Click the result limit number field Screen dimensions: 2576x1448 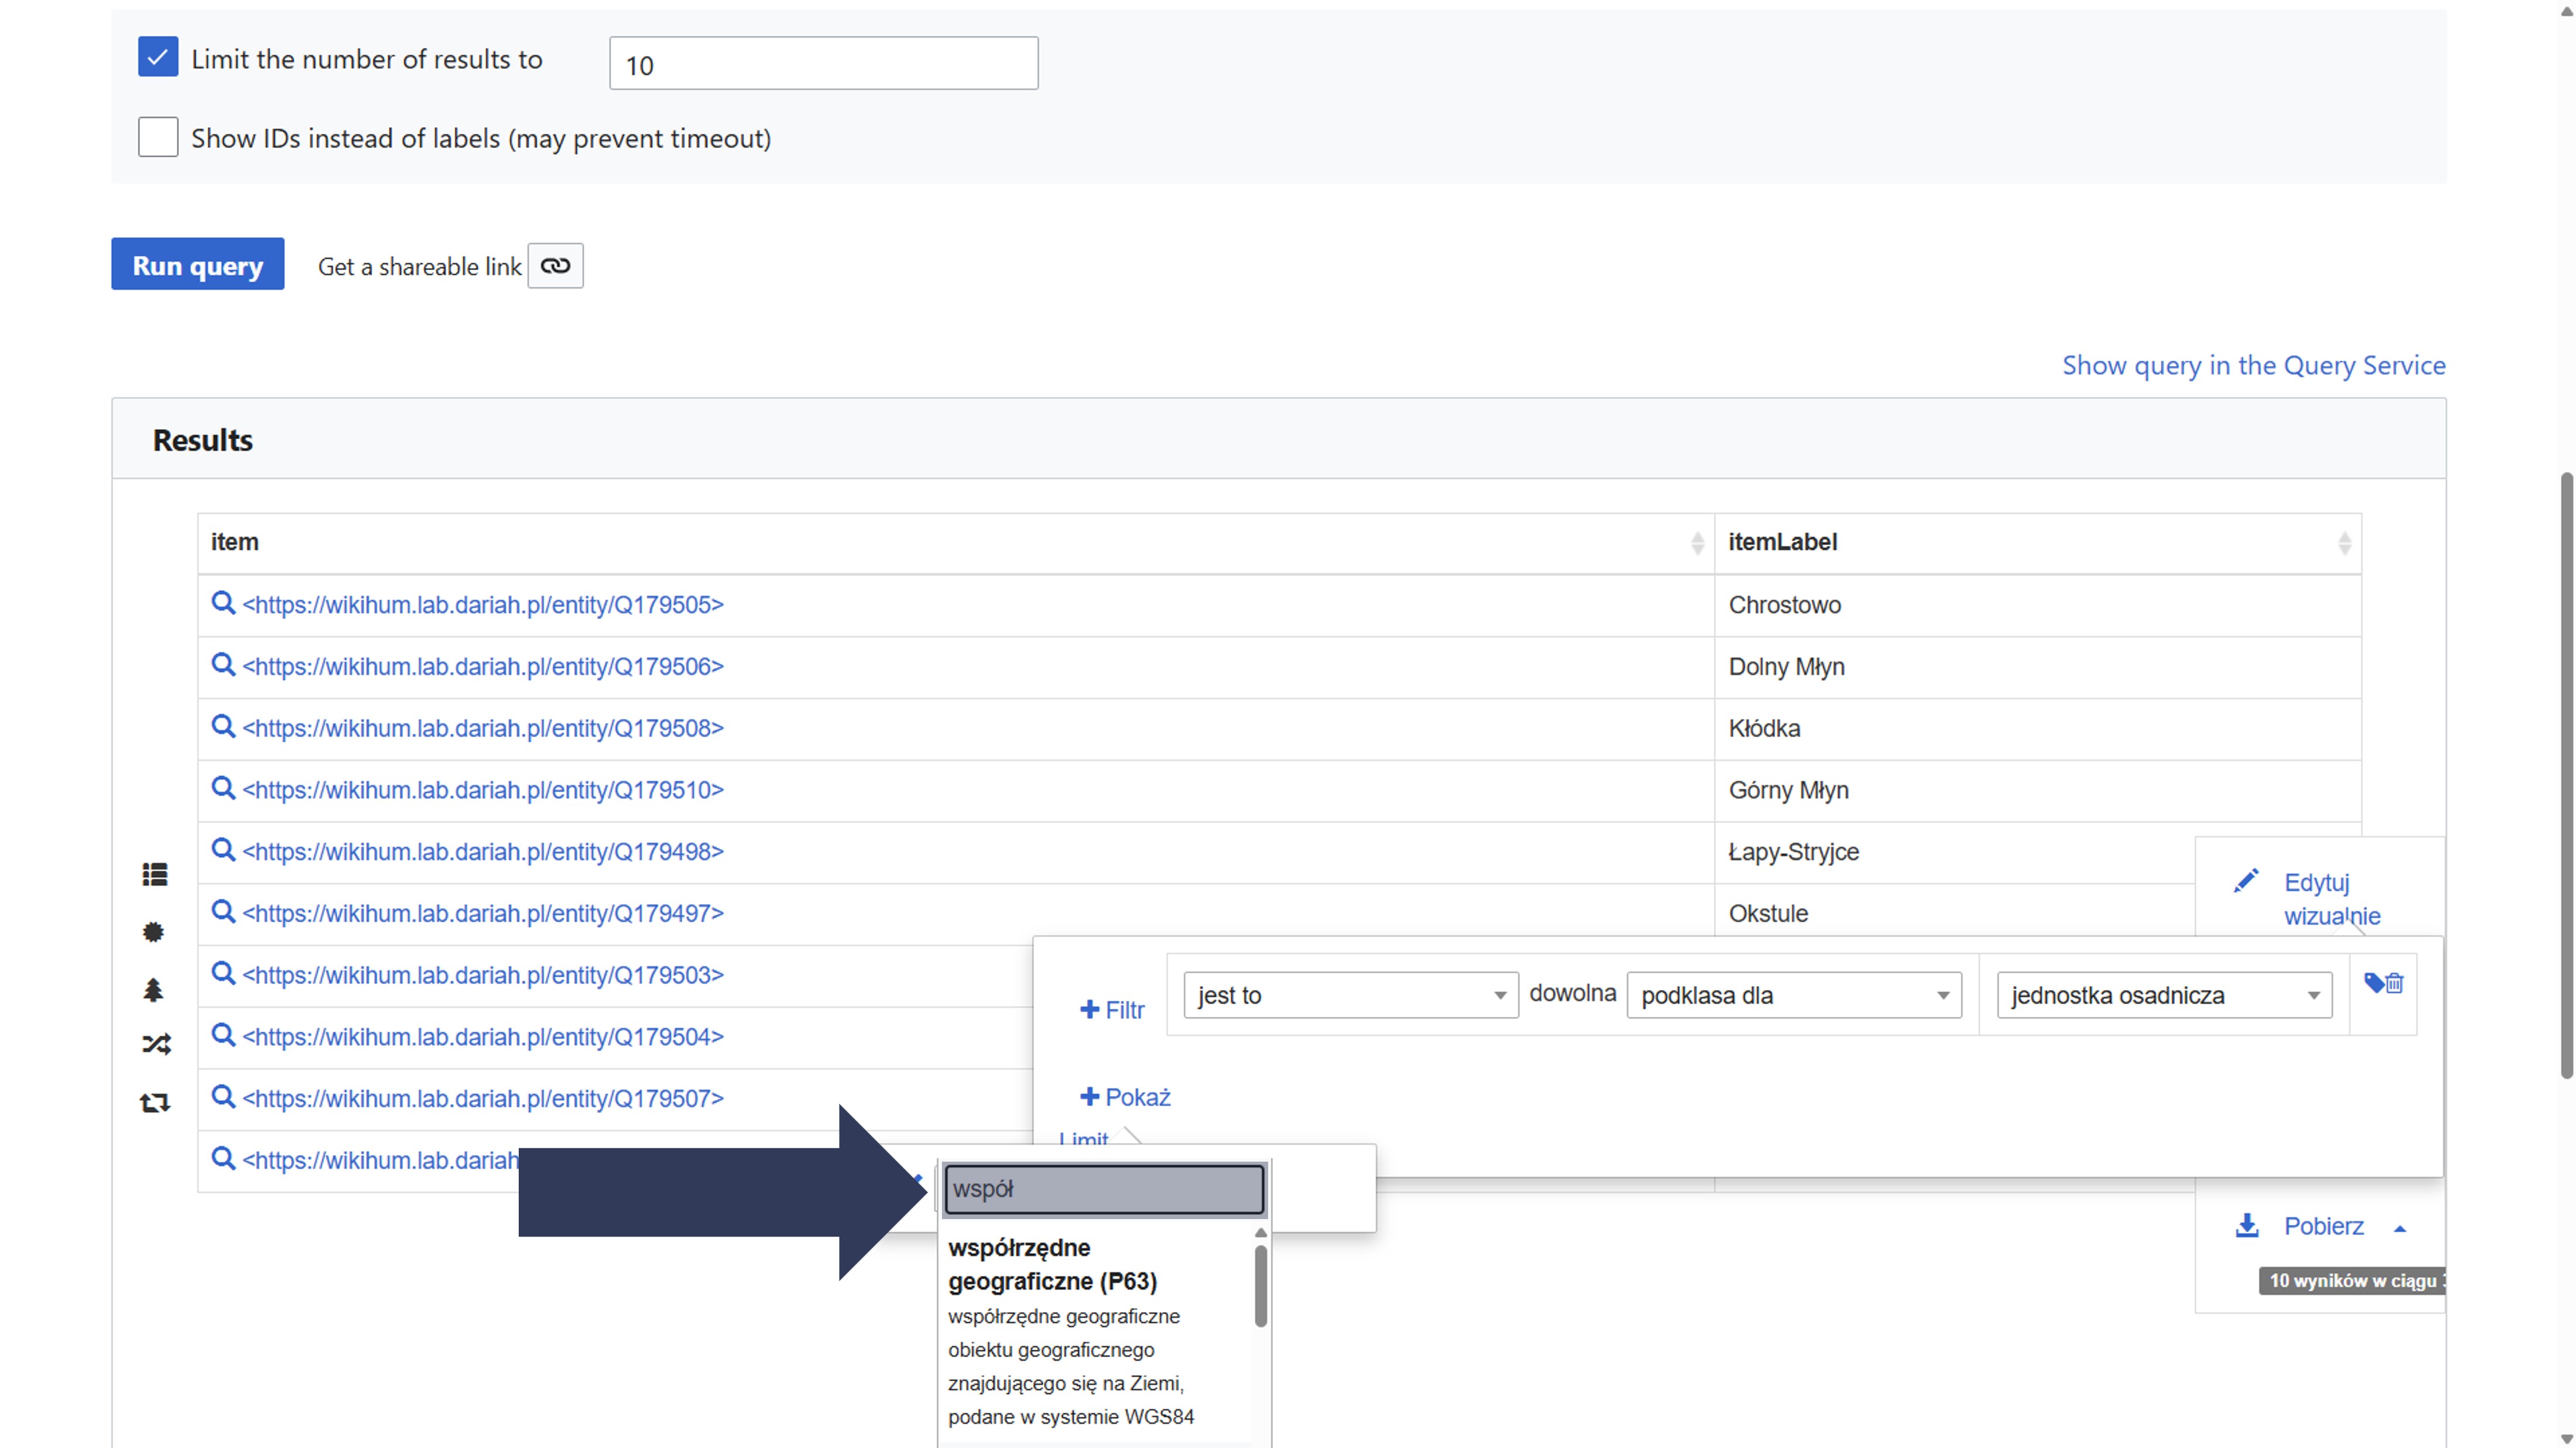coord(823,64)
